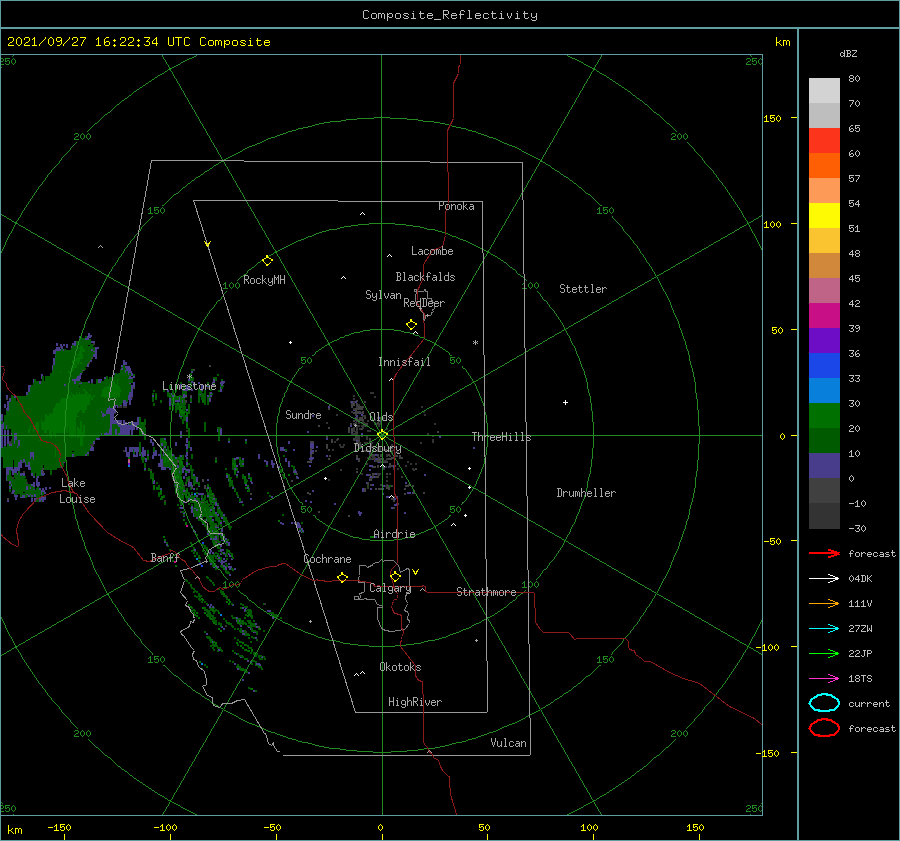
Task: Click the Sylvan label
Action: [383, 295]
